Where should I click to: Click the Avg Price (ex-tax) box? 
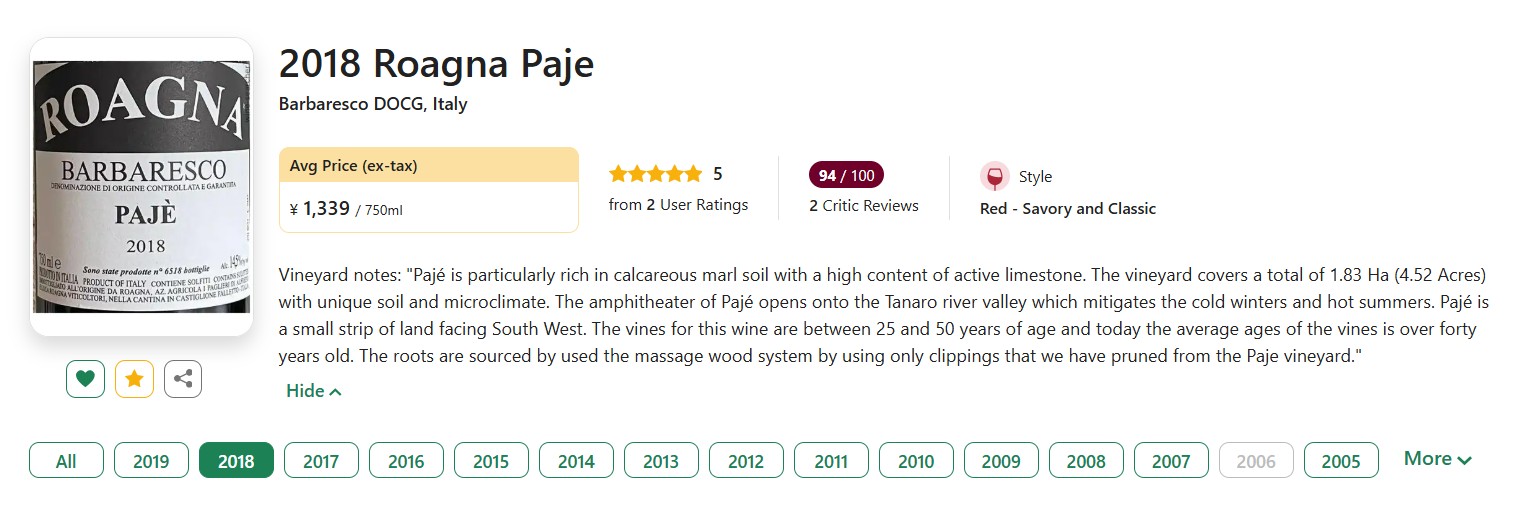coord(428,190)
